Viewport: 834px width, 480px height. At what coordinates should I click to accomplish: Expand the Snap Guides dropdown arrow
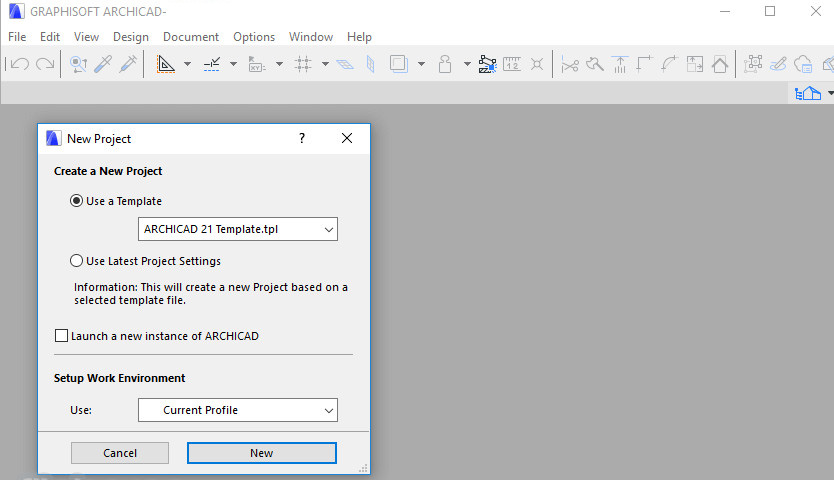(233, 64)
